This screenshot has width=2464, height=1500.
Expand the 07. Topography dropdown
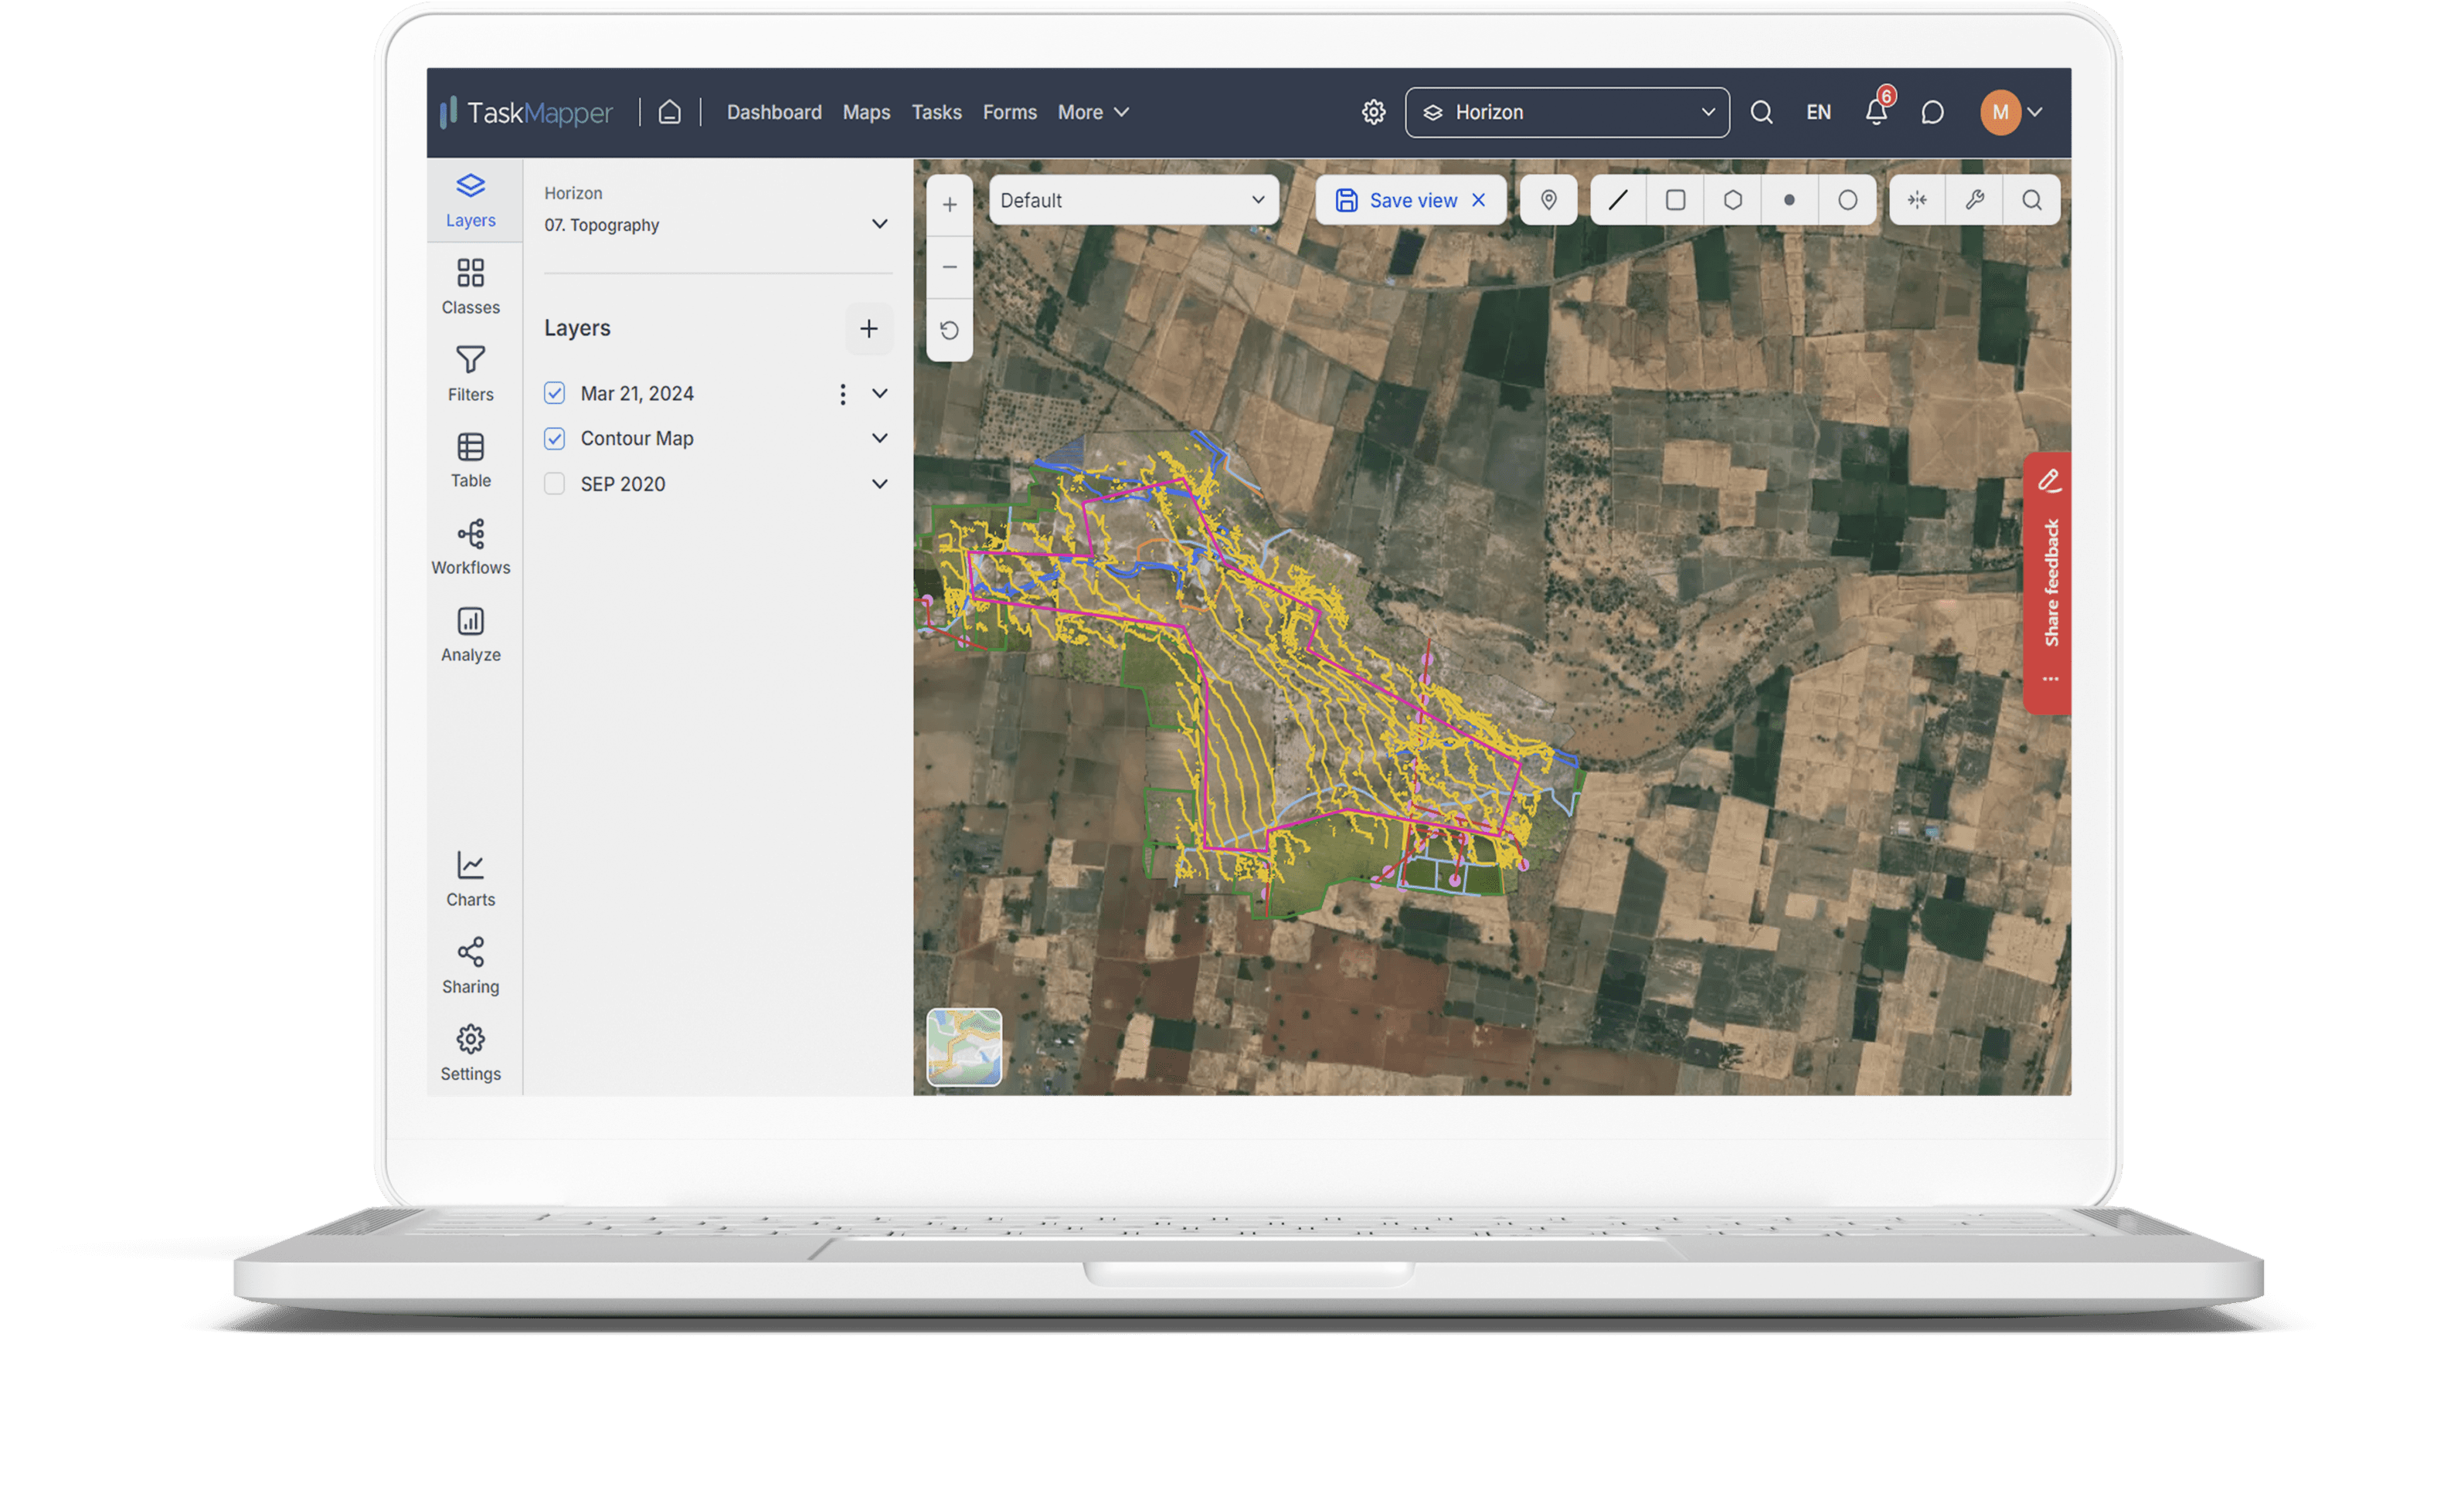(880, 223)
